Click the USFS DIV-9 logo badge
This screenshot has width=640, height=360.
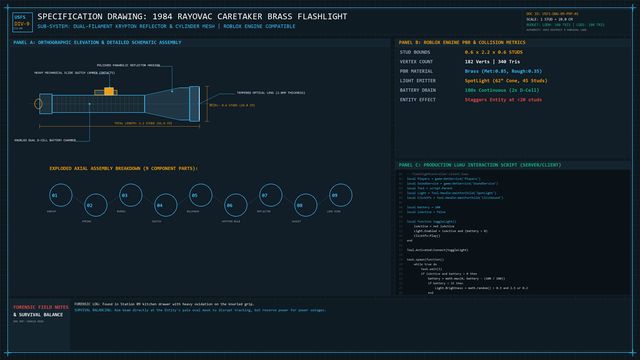coord(22,22)
